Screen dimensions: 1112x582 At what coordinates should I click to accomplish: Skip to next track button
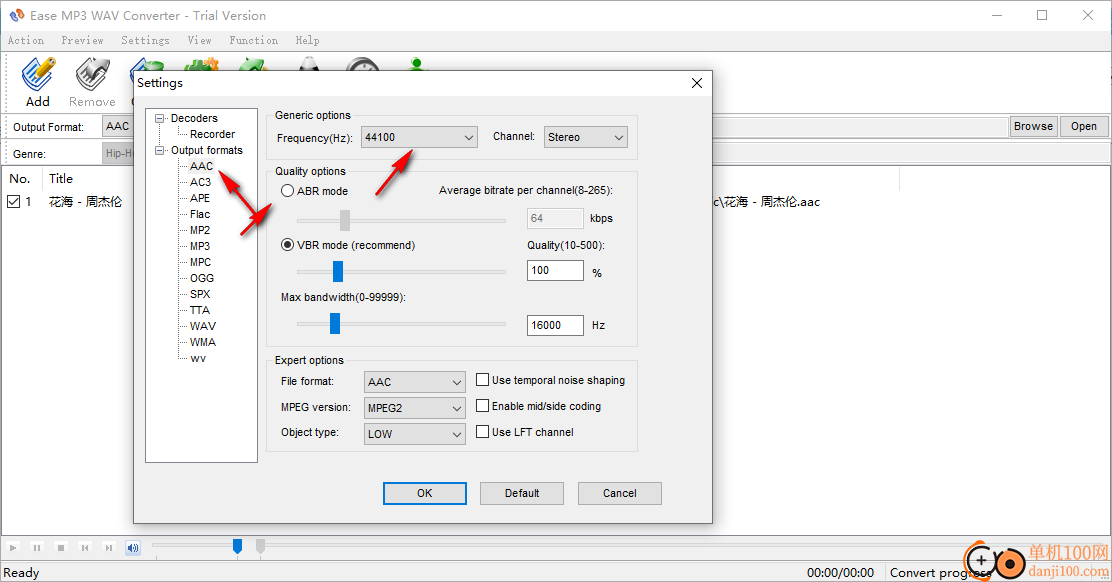(109, 547)
